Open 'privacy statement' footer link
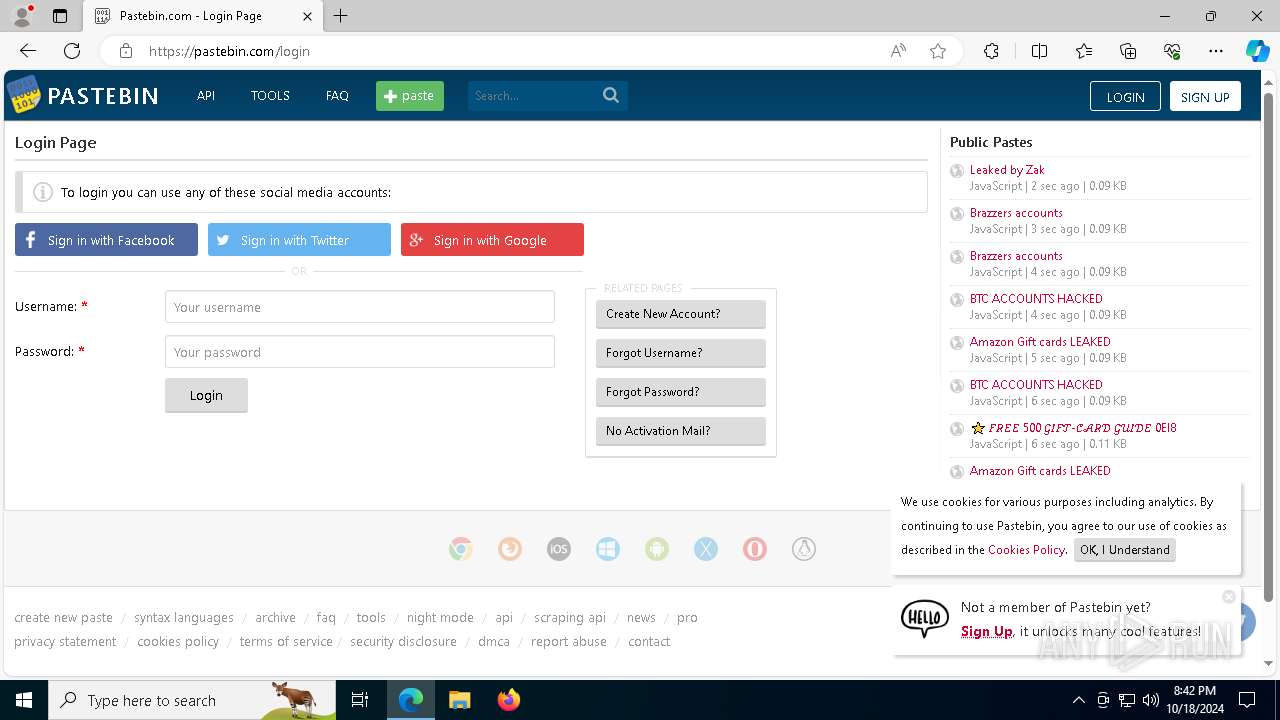The image size is (1280, 720). click(x=65, y=642)
